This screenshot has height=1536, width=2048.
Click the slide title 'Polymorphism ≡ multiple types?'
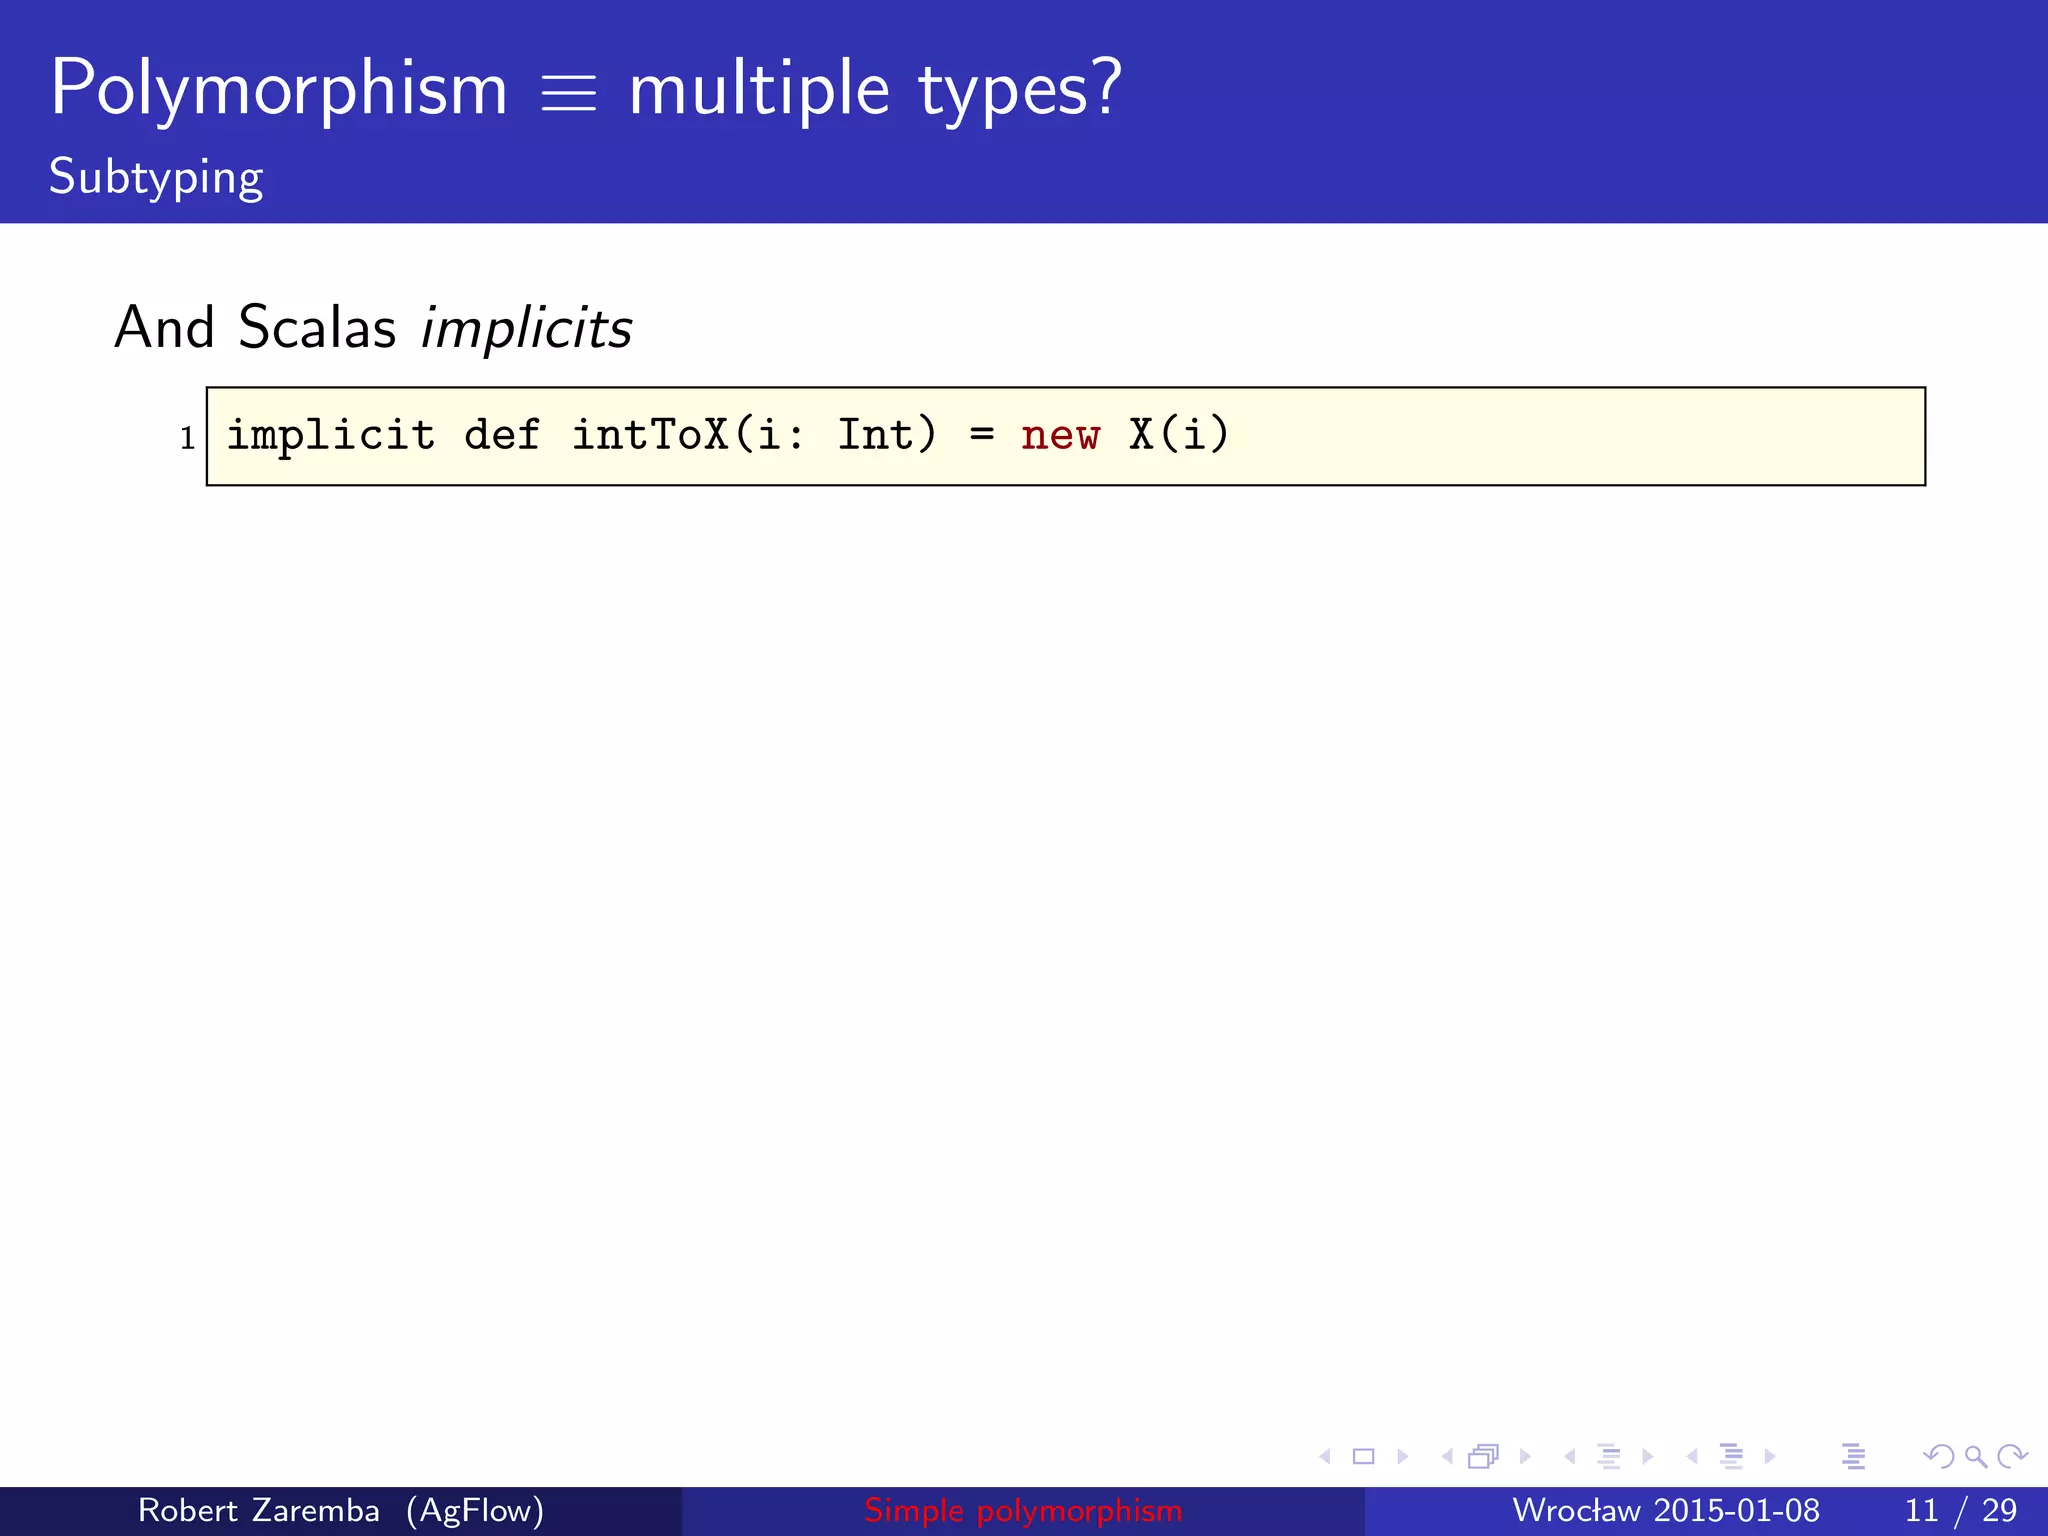(x=586, y=88)
